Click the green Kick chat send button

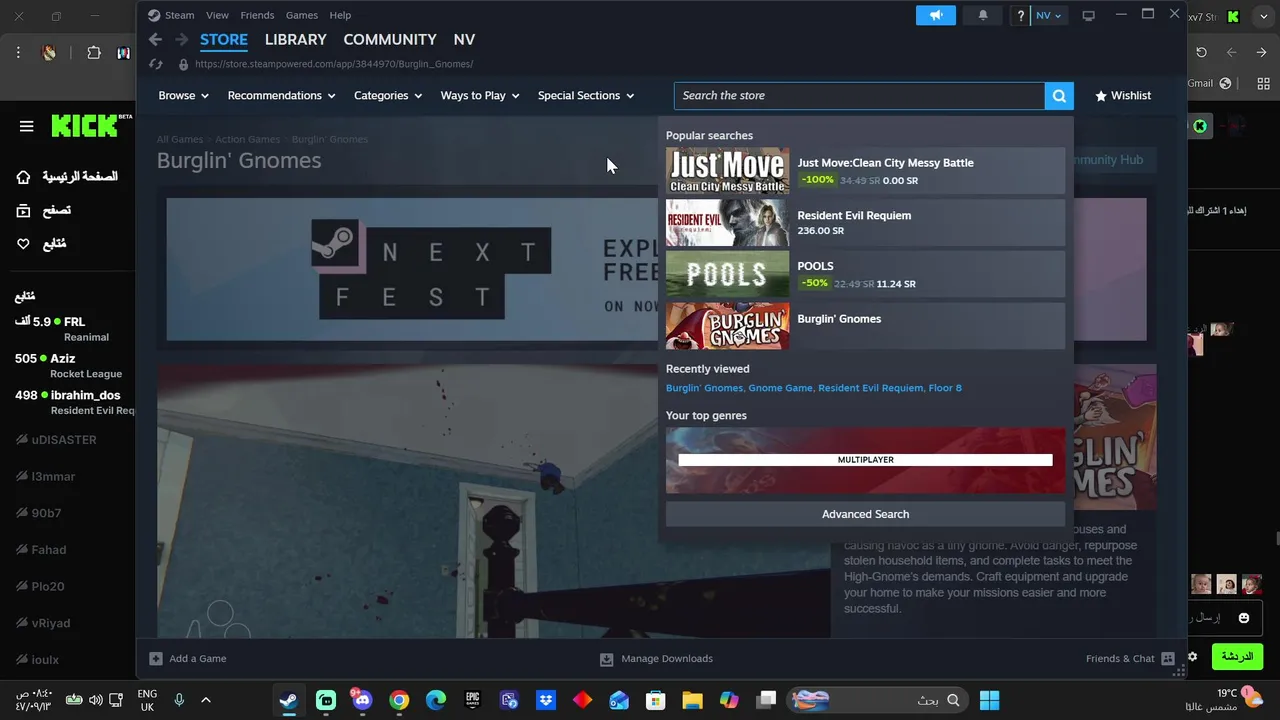point(1237,657)
